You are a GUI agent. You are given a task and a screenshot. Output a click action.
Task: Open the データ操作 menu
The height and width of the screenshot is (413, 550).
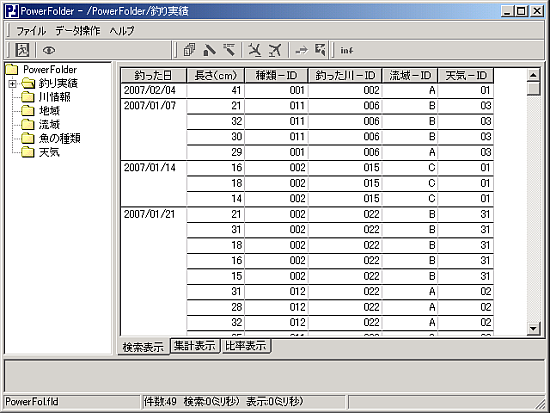78,31
